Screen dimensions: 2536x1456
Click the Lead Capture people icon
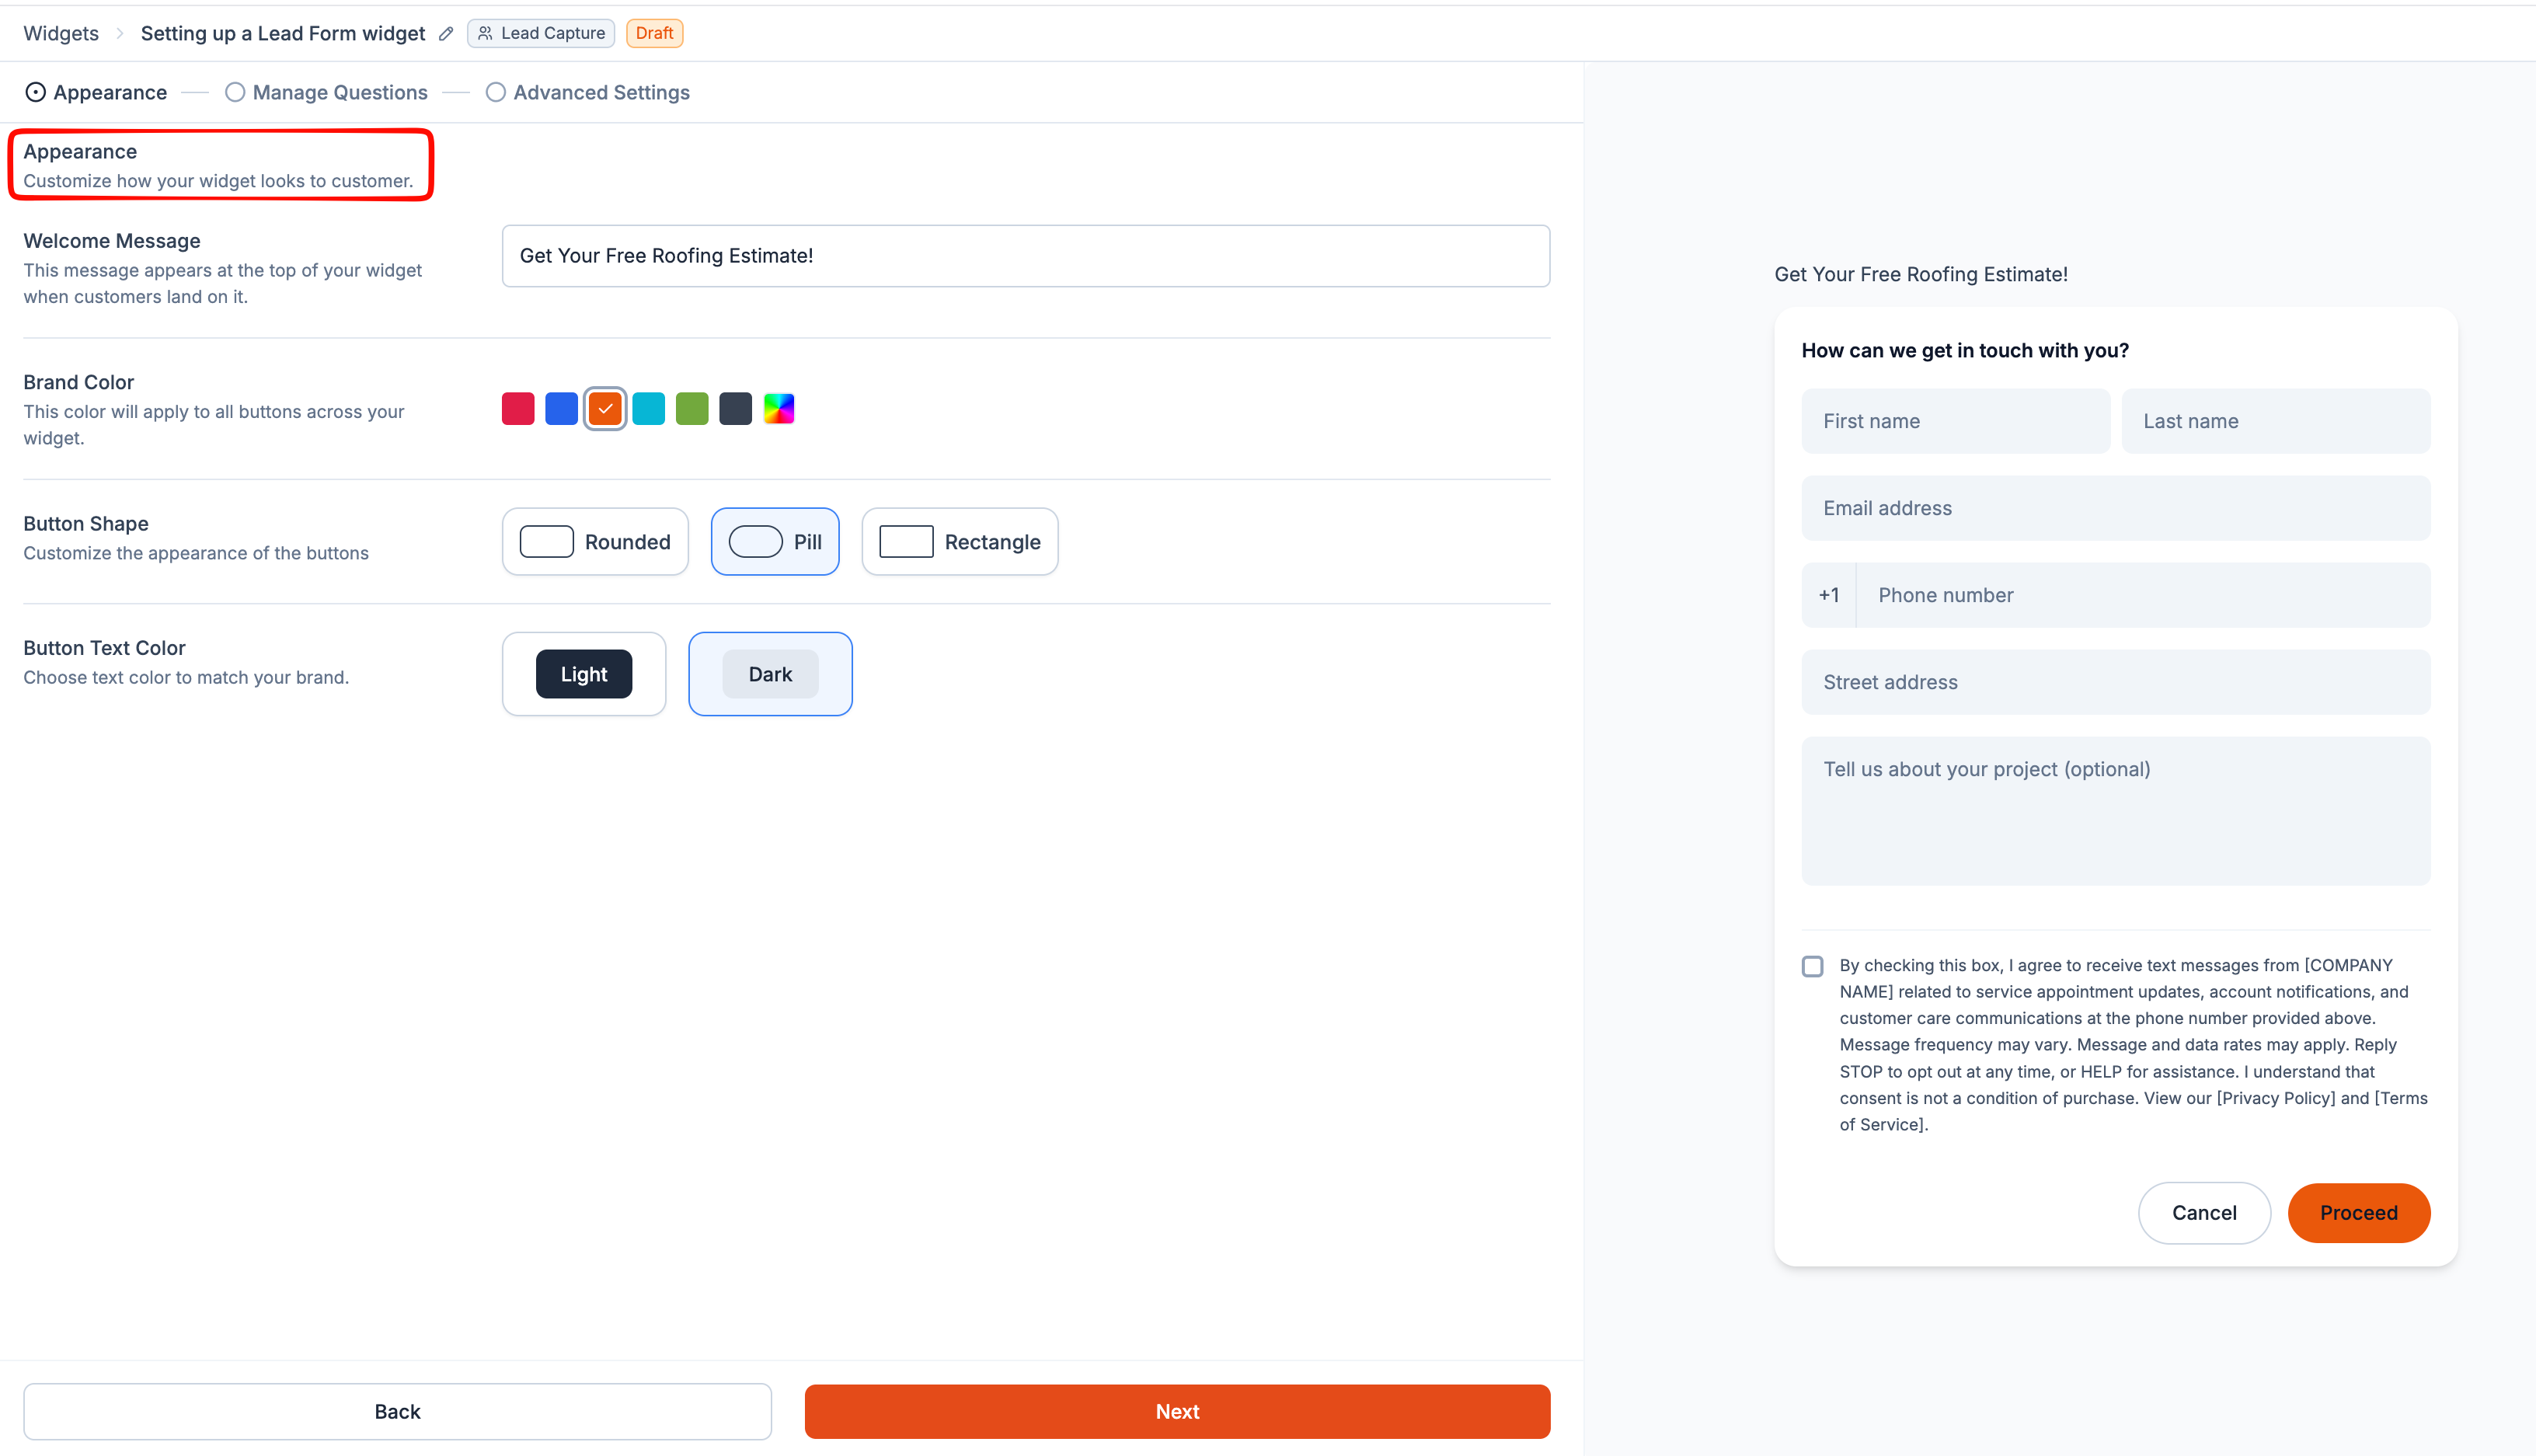pyautogui.click(x=485, y=33)
